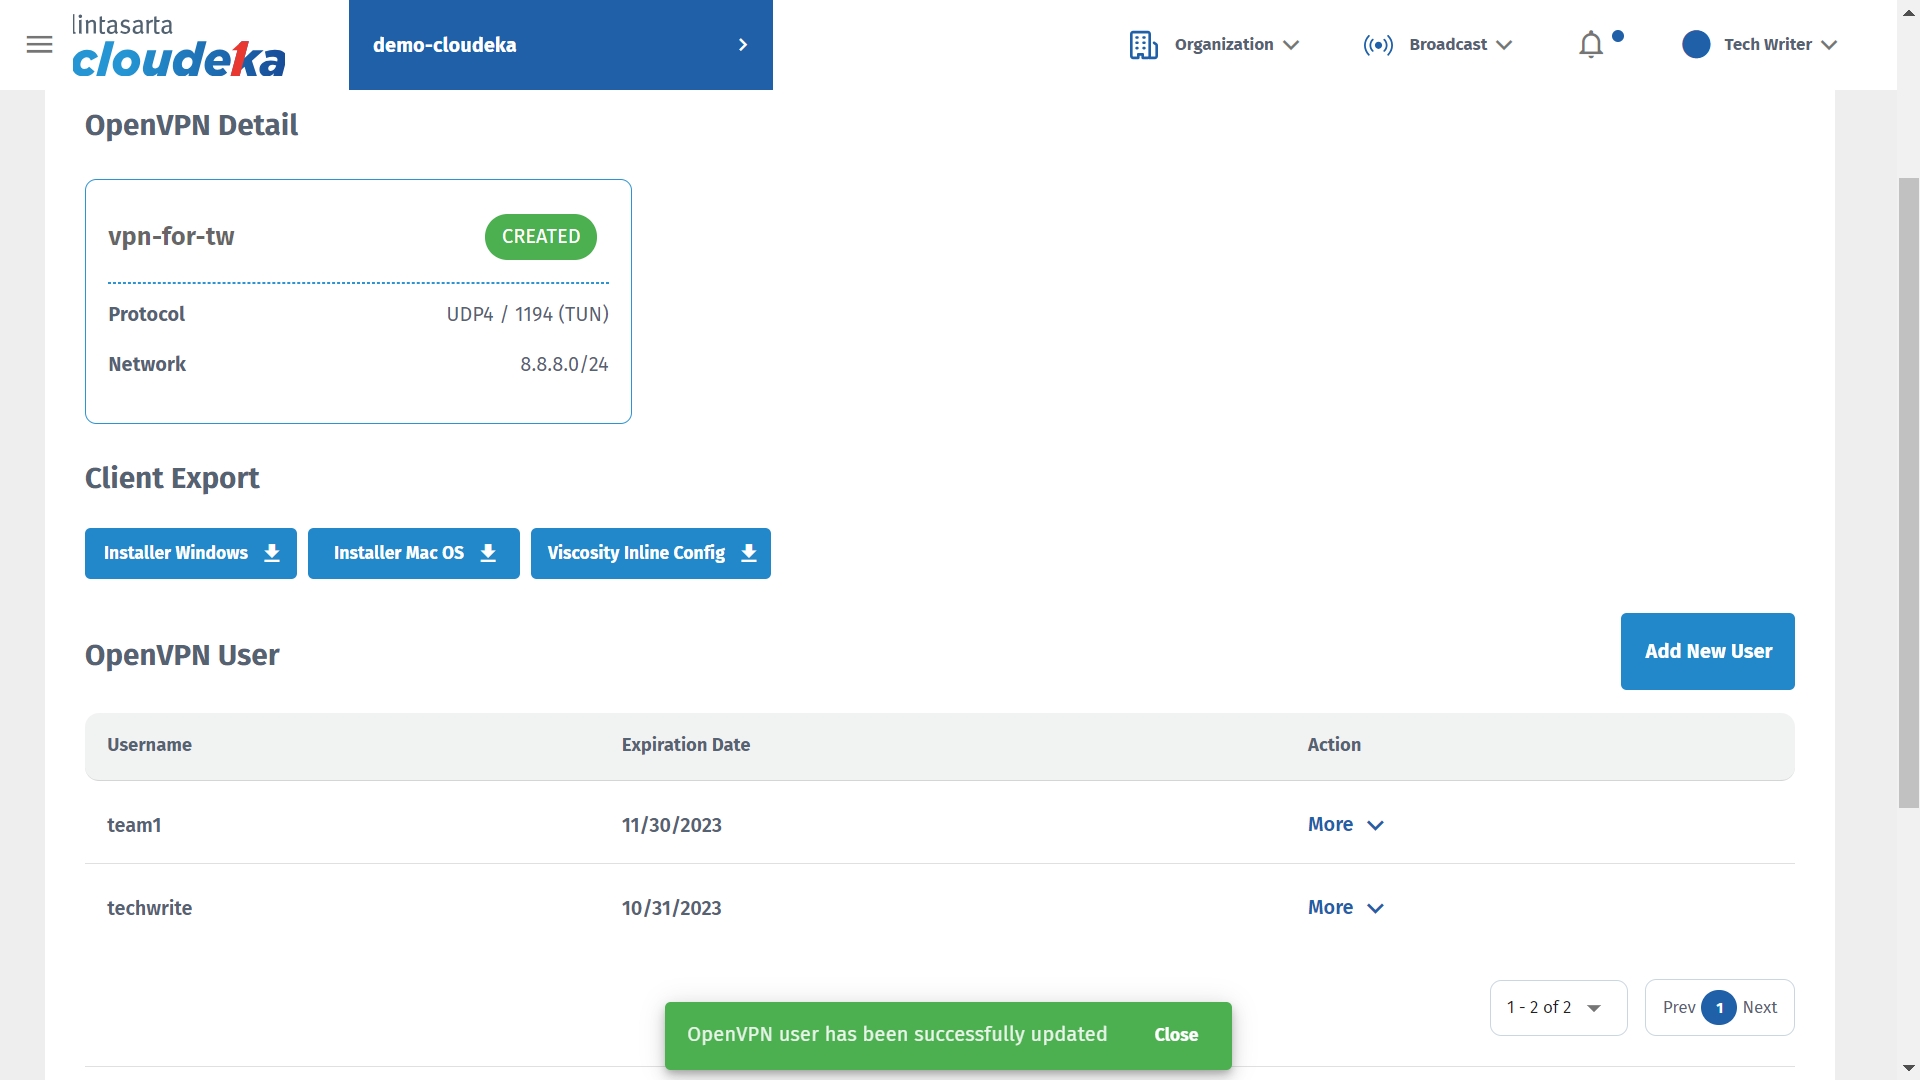Go to the Next page

click(x=1759, y=1008)
